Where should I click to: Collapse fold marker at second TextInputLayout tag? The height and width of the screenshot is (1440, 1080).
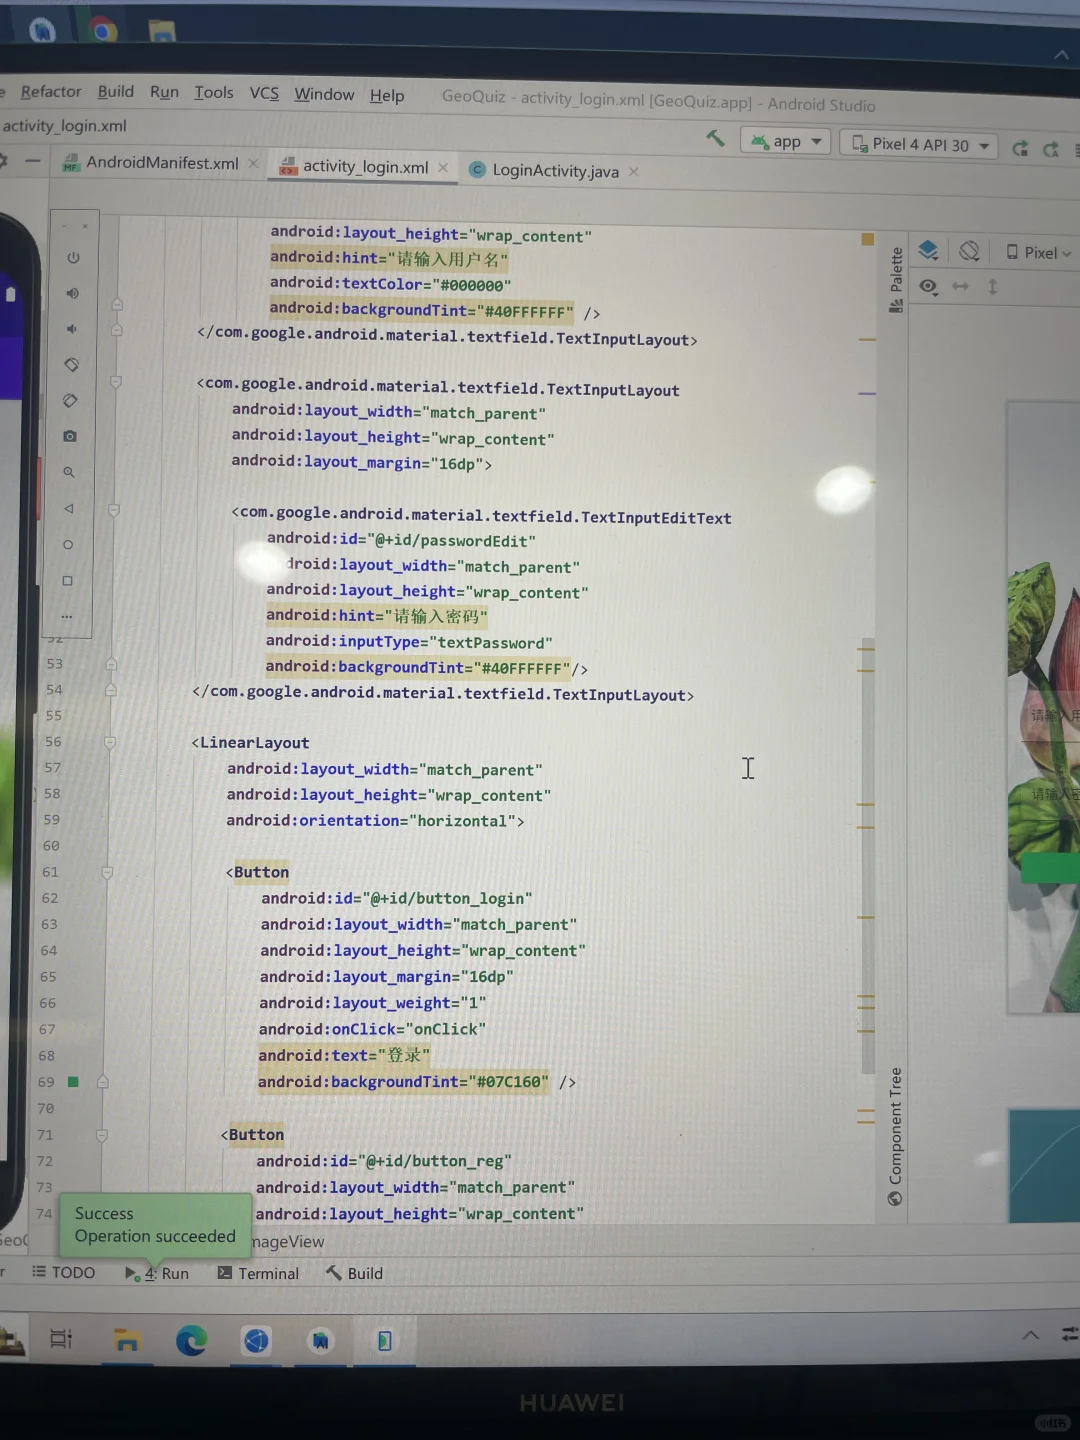click(x=116, y=382)
